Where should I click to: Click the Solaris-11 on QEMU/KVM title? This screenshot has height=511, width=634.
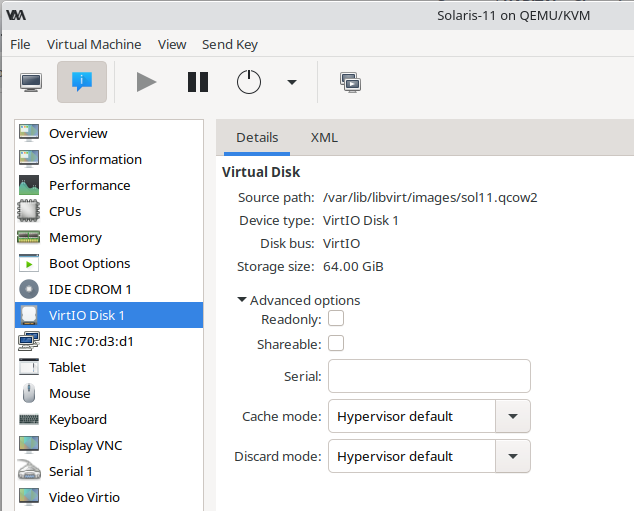click(x=514, y=15)
